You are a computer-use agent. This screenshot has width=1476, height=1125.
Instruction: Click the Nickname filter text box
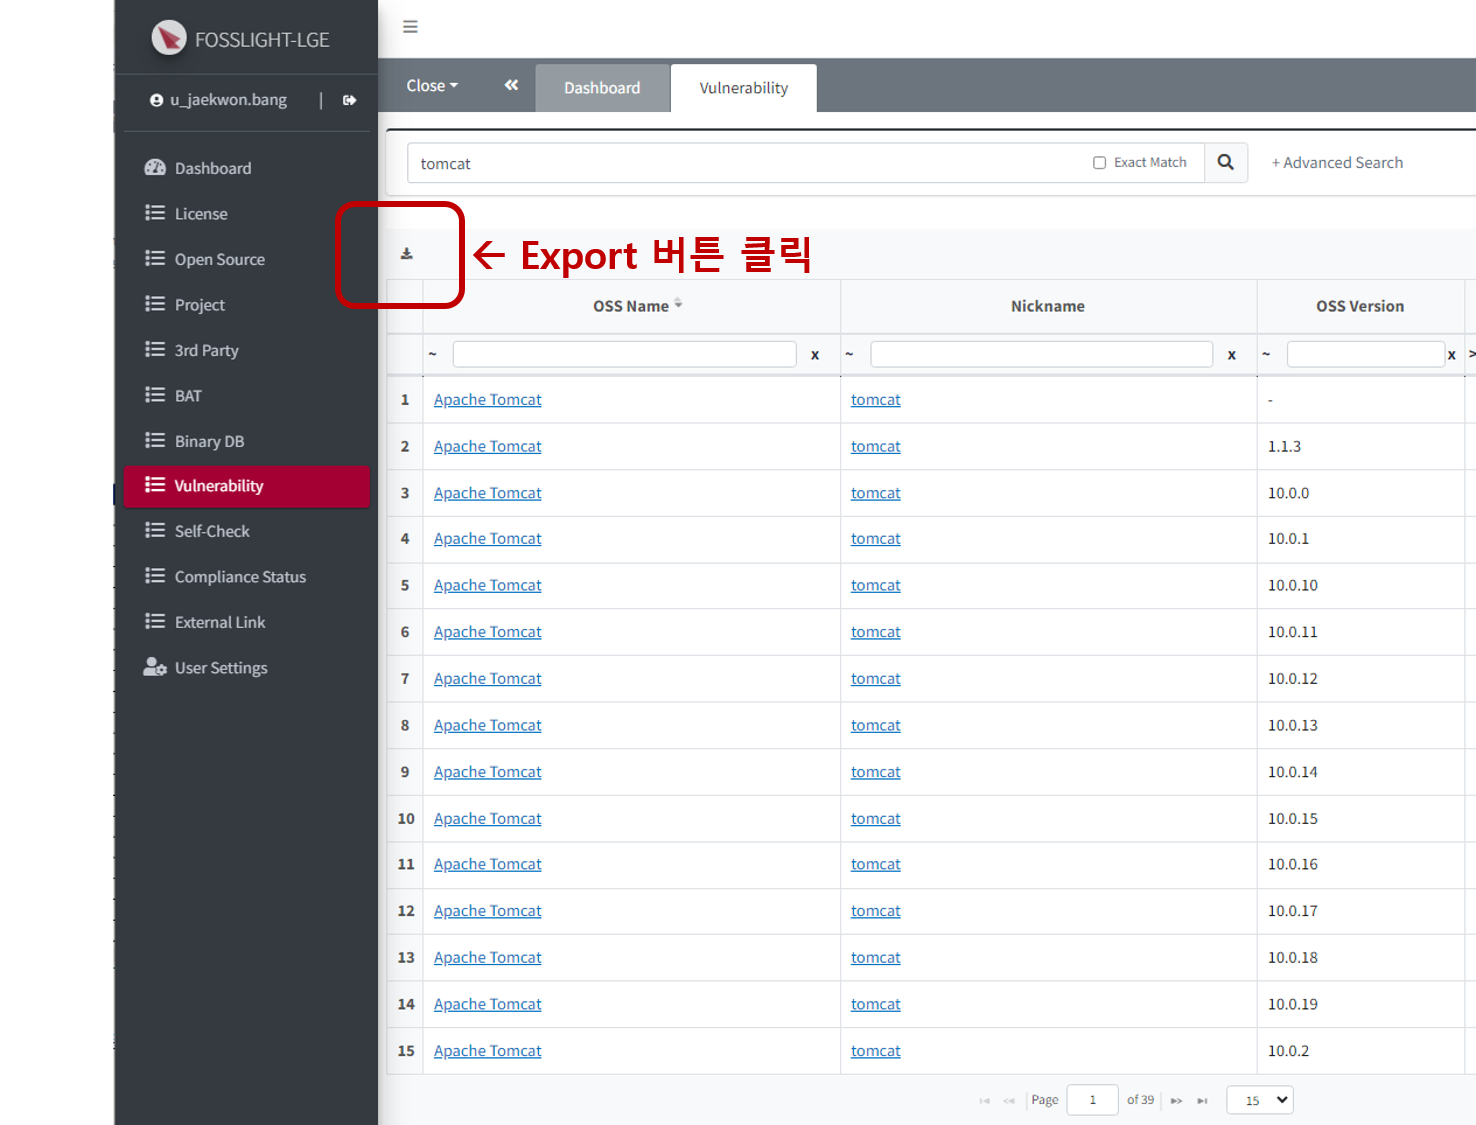[x=1041, y=354]
